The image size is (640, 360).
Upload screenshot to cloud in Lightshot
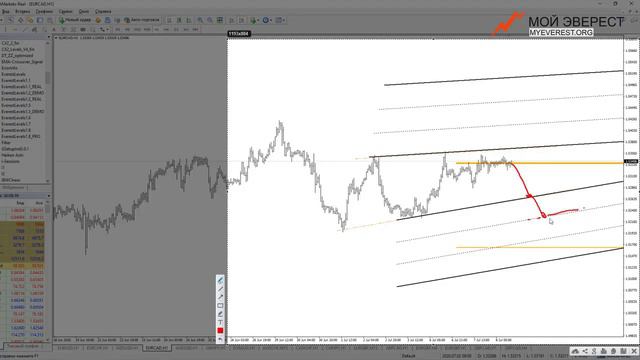[575, 351]
